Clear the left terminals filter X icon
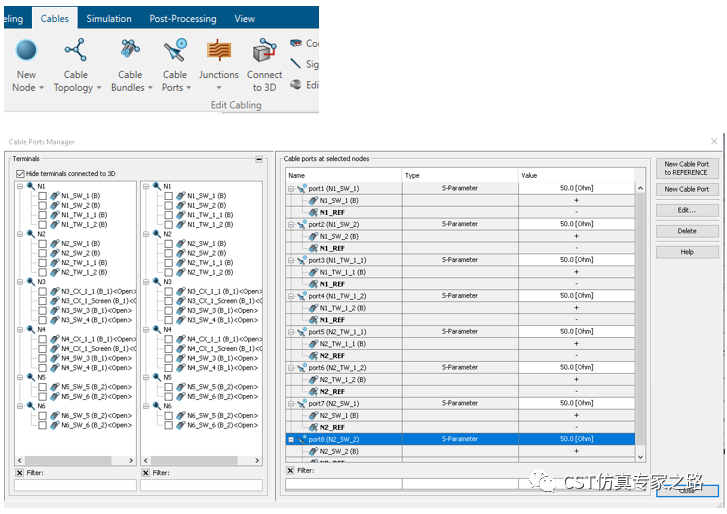 point(19,473)
